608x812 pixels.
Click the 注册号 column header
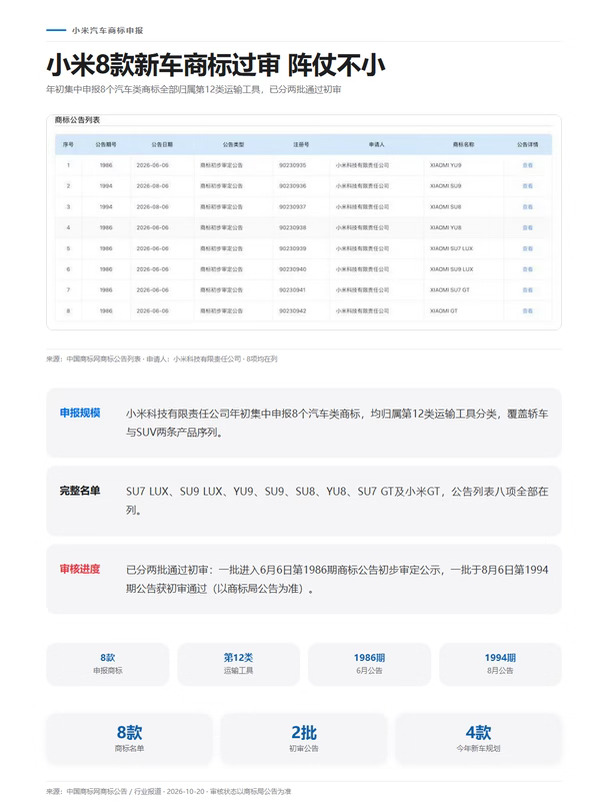click(x=301, y=144)
